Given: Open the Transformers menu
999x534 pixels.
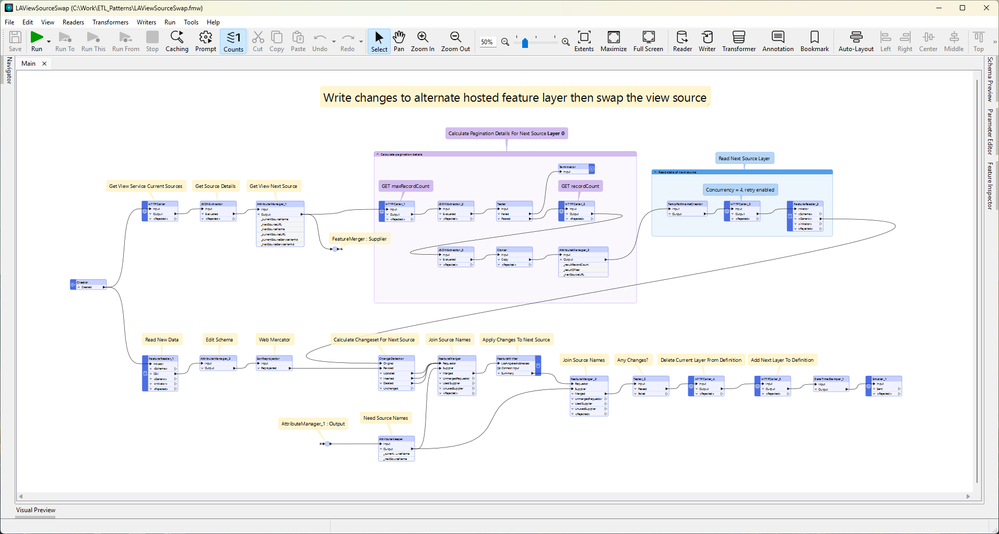Looking at the screenshot, I should click(x=109, y=21).
